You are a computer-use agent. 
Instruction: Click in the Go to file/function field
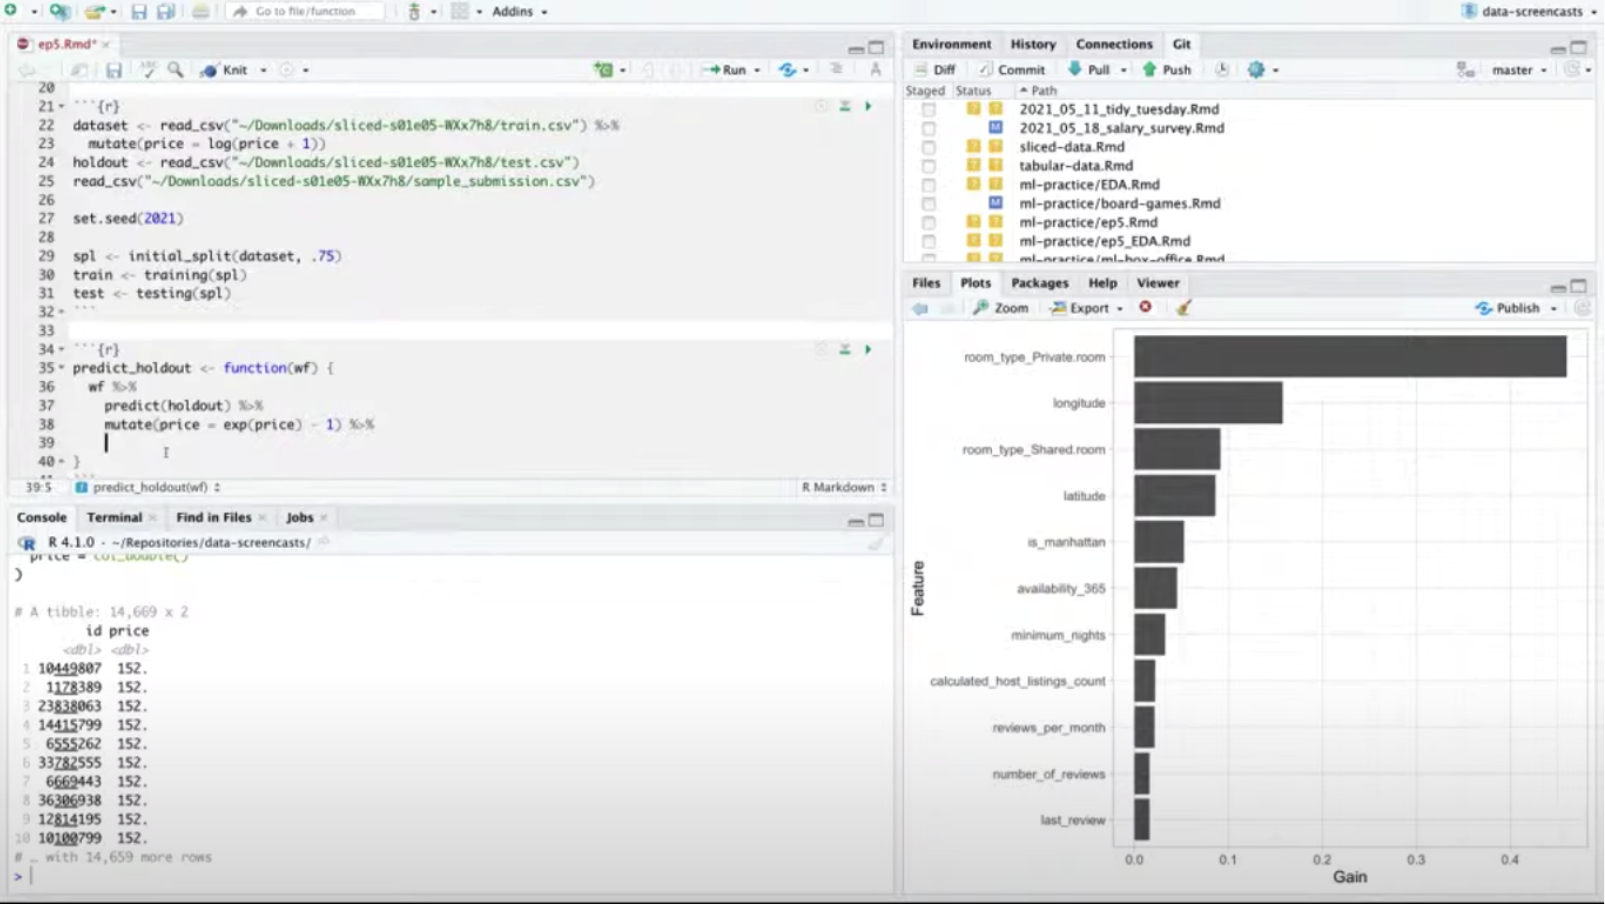[x=305, y=11]
